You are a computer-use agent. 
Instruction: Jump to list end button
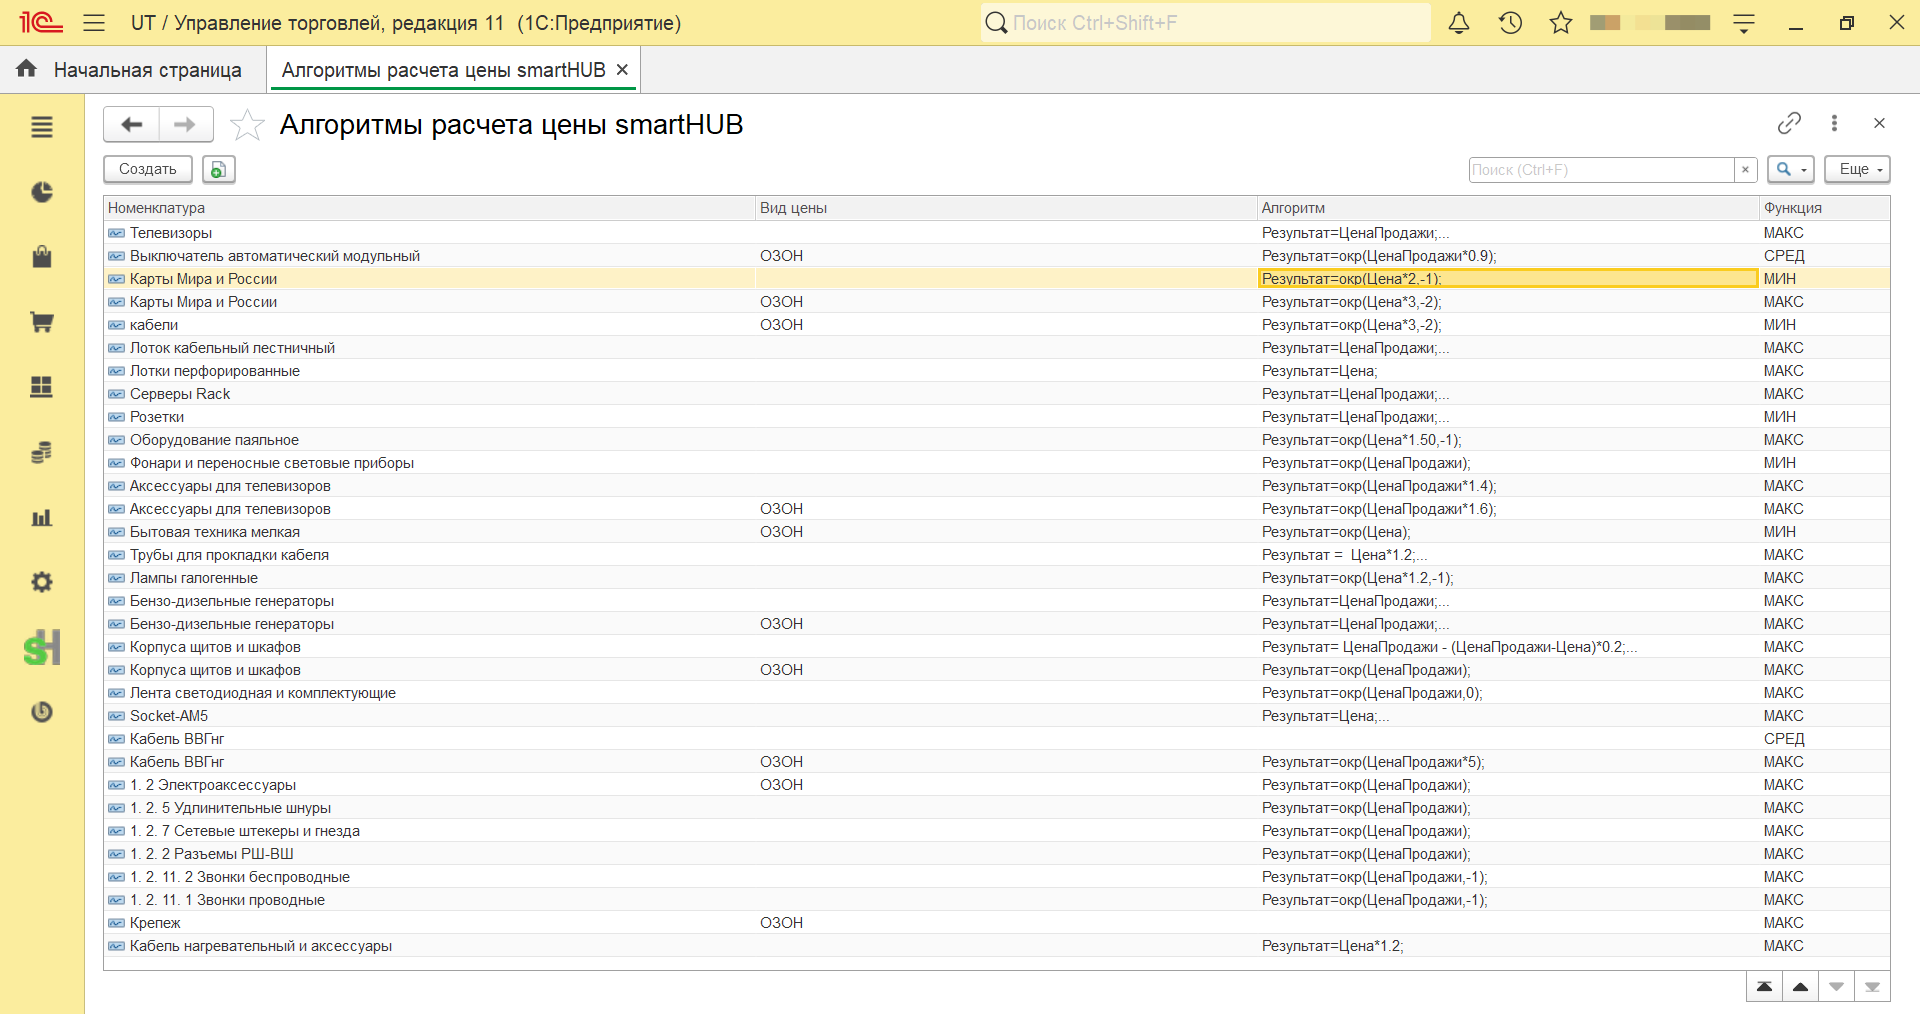(x=1872, y=987)
